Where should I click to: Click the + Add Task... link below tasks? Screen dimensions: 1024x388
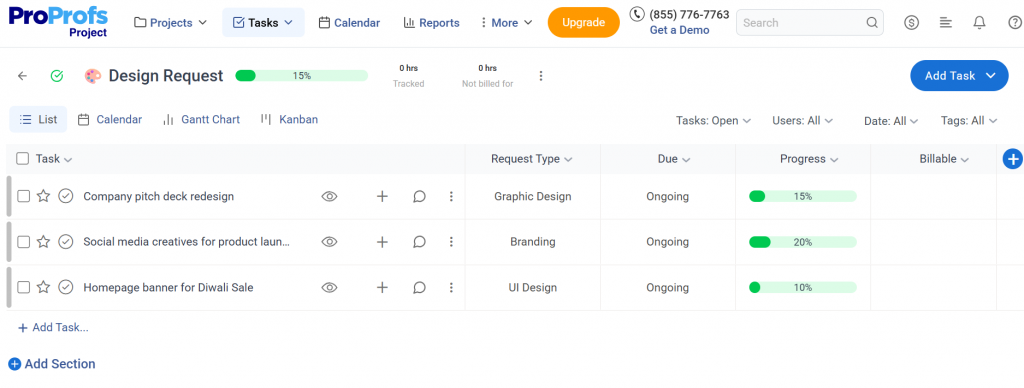(x=53, y=327)
